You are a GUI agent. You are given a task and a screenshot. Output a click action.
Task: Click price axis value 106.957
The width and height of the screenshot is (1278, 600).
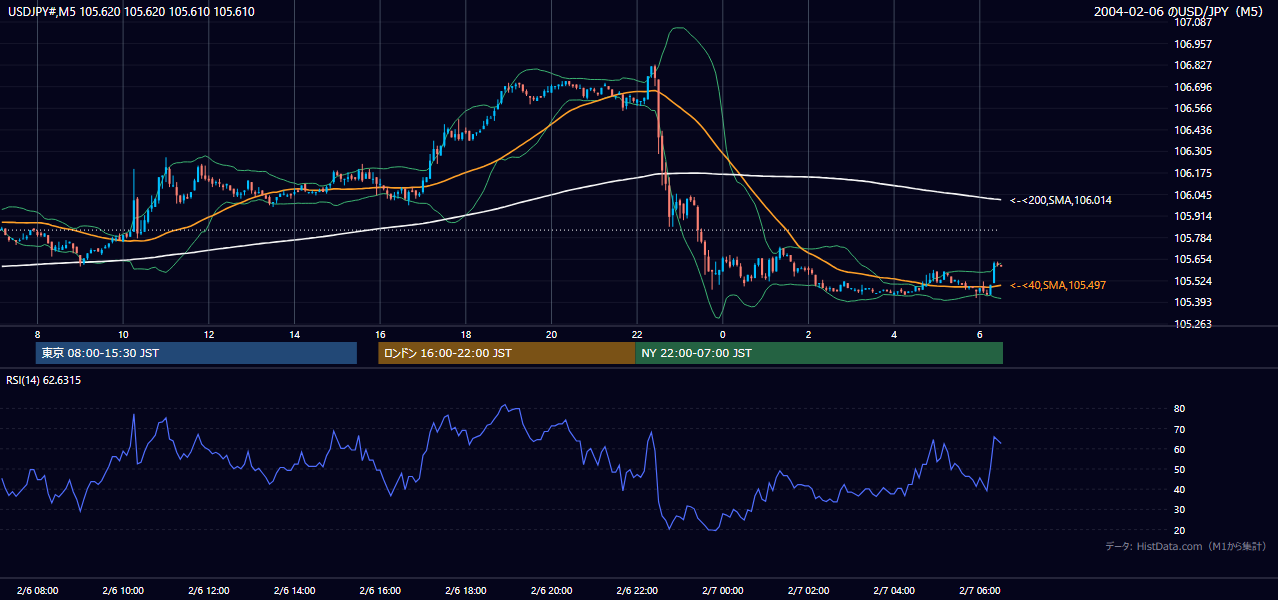click(x=1192, y=44)
